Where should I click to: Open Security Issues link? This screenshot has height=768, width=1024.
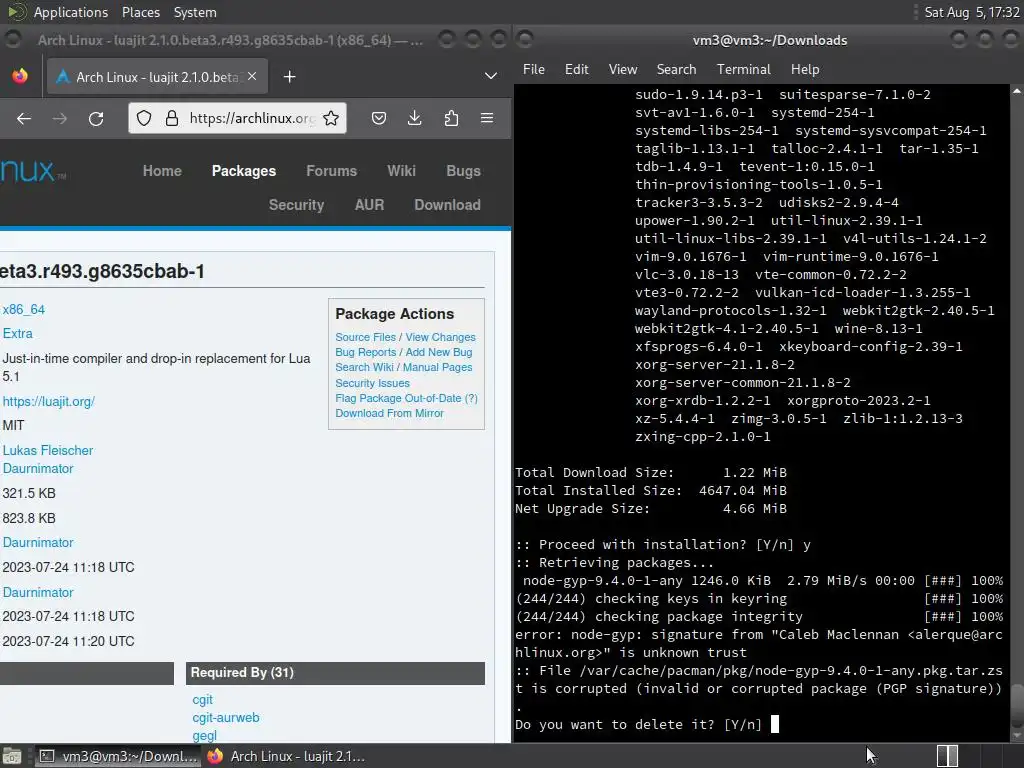[x=372, y=383]
